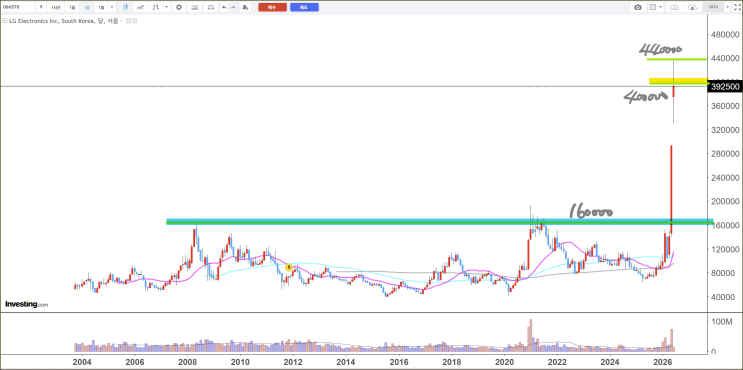Click the saved layout name button
Screen dimensions: 743x370
713,7
